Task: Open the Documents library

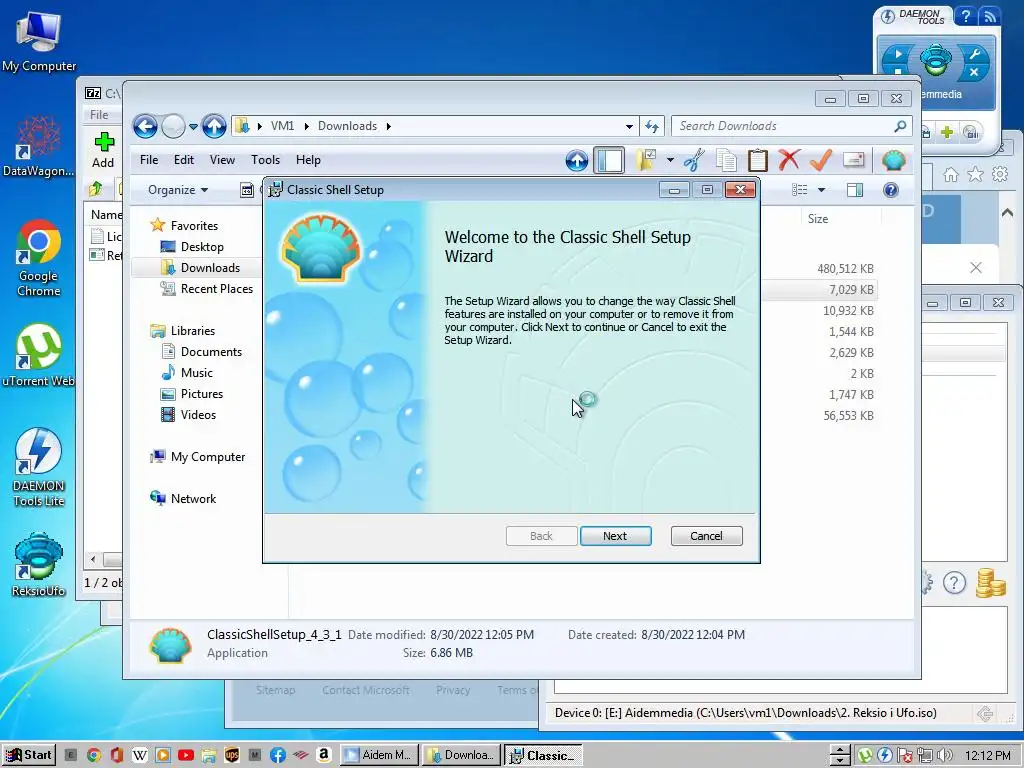Action: [x=211, y=351]
